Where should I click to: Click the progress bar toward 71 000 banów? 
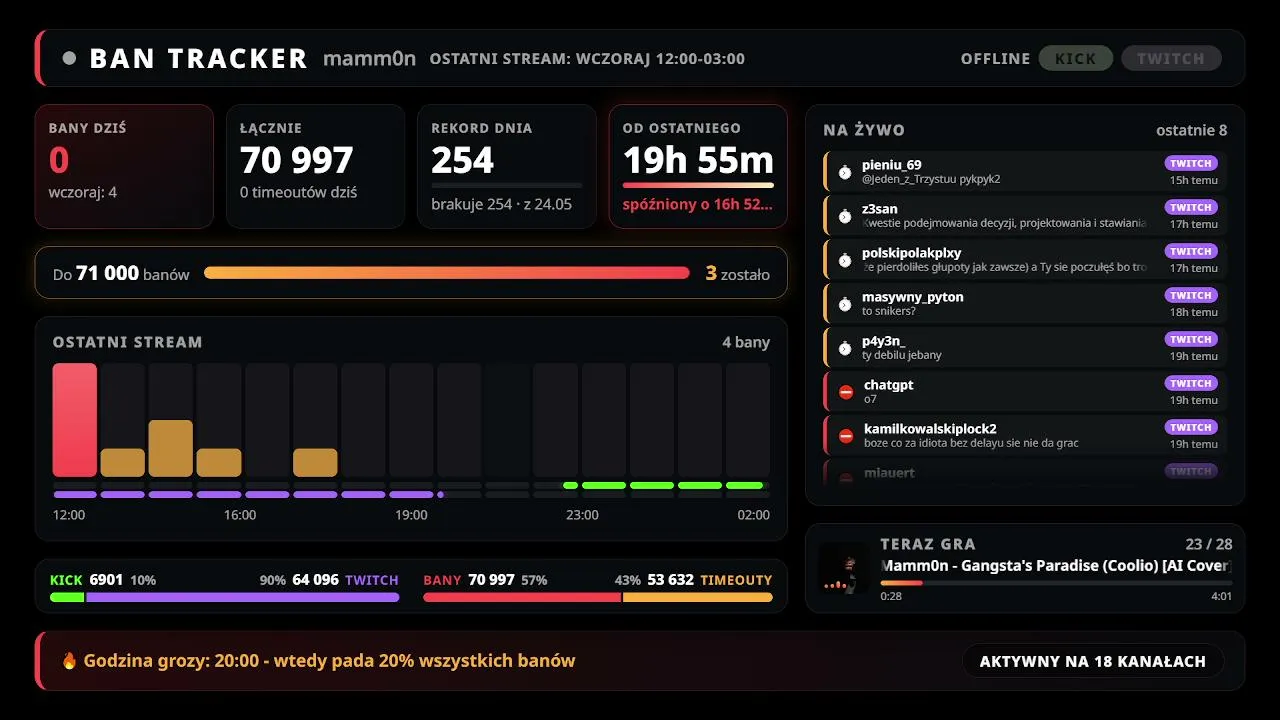(x=447, y=273)
